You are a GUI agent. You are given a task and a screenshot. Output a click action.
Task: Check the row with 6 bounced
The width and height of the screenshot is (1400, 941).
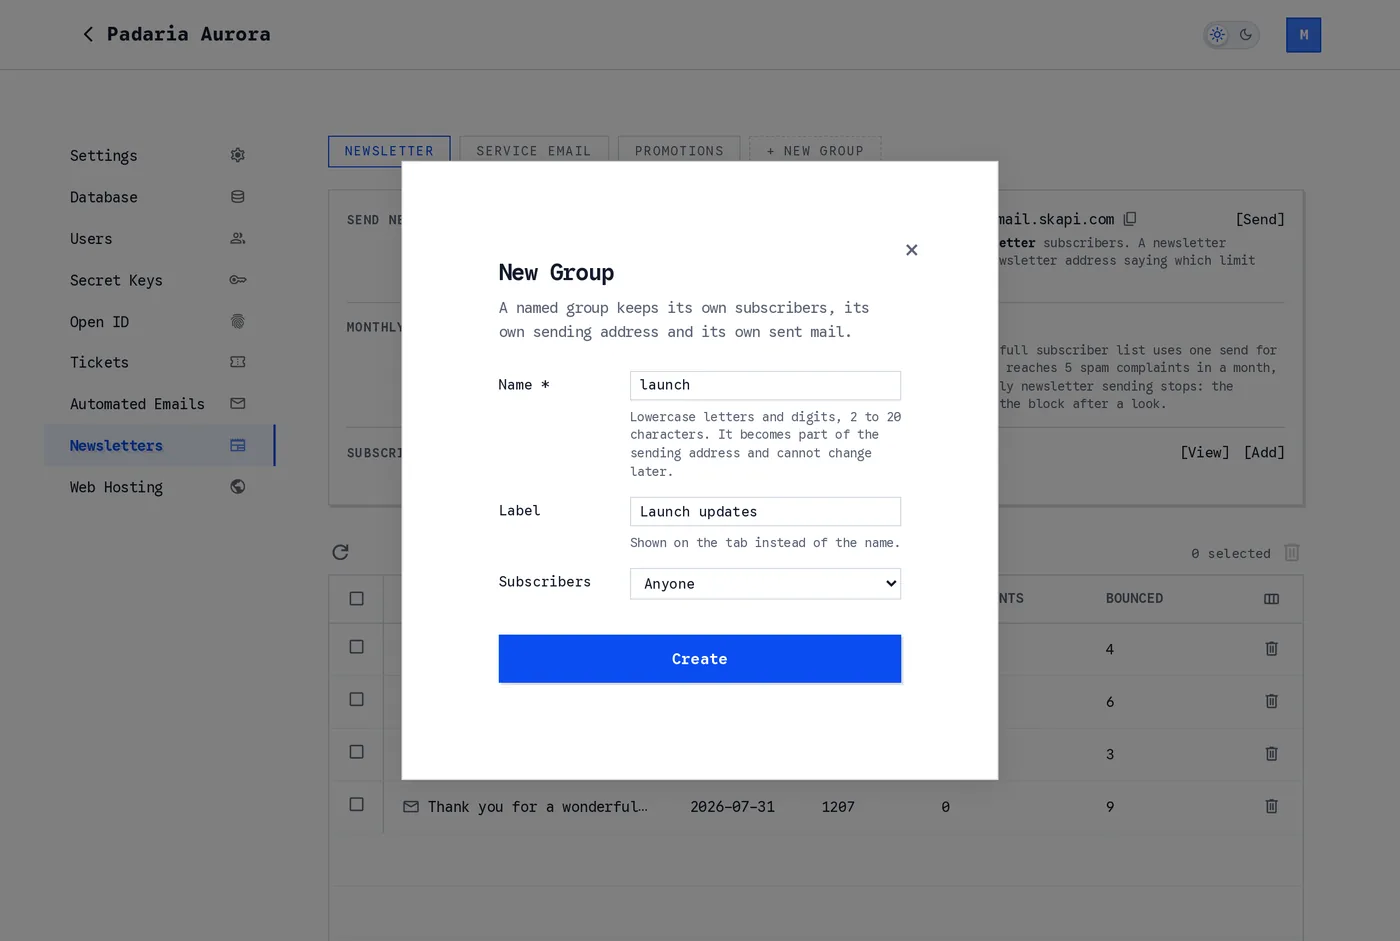point(356,700)
